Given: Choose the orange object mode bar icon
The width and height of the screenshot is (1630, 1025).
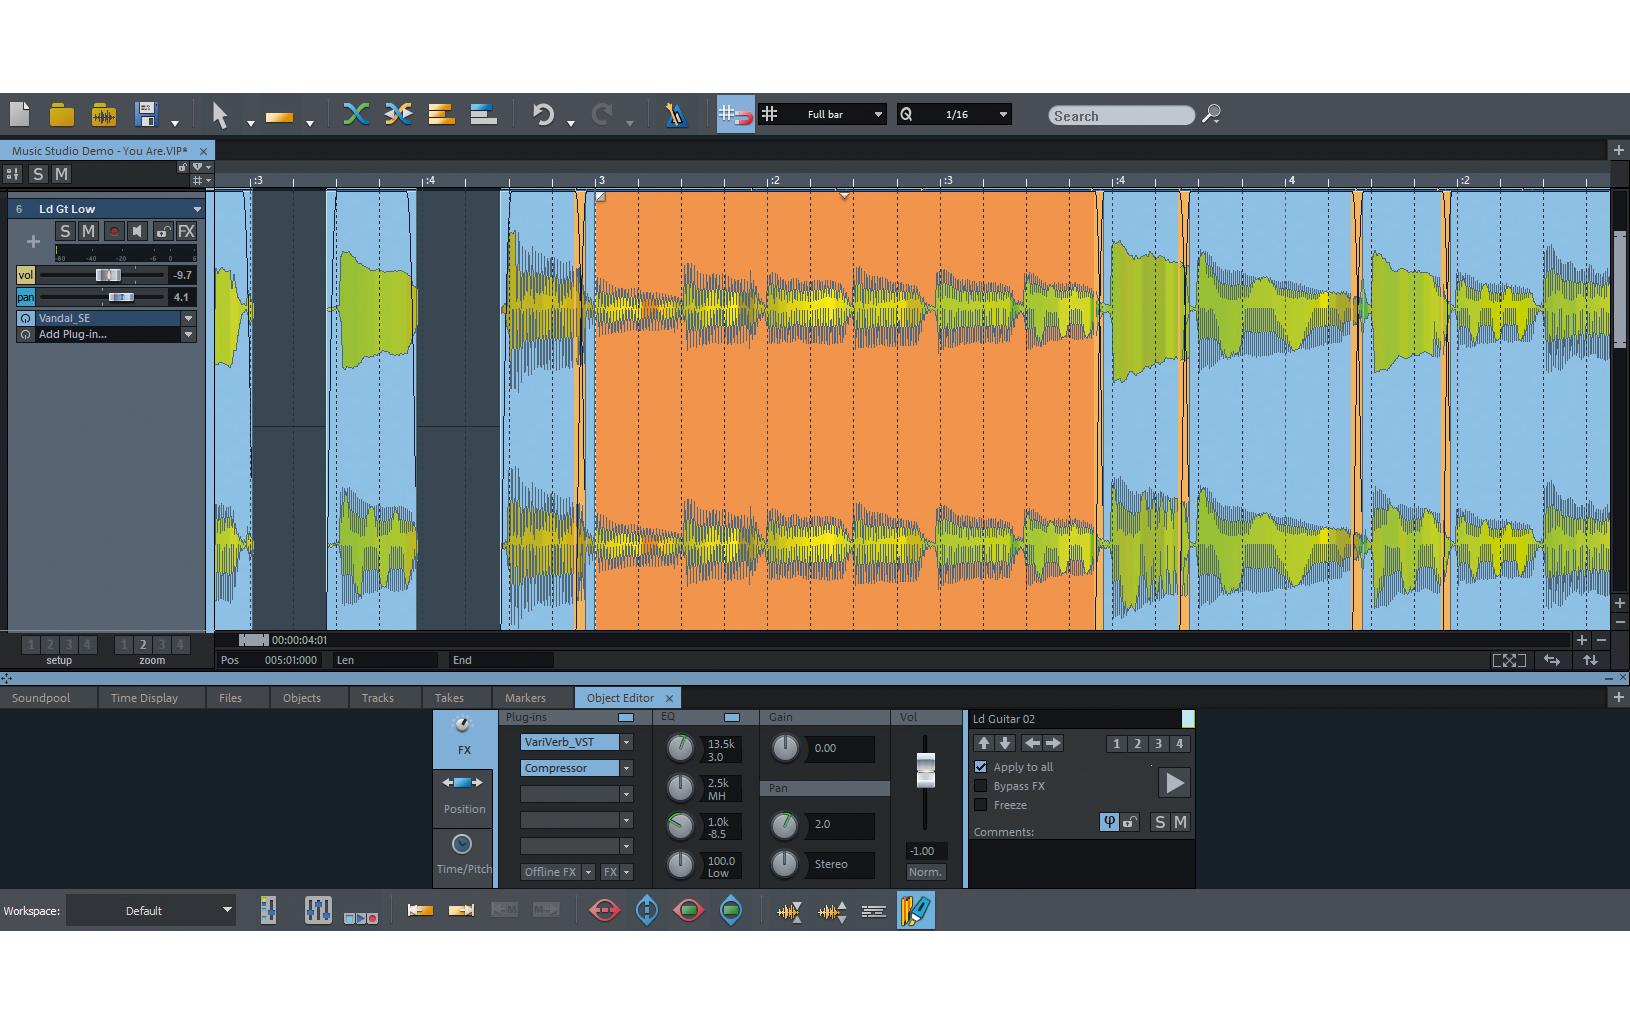Looking at the screenshot, I should pyautogui.click(x=279, y=117).
